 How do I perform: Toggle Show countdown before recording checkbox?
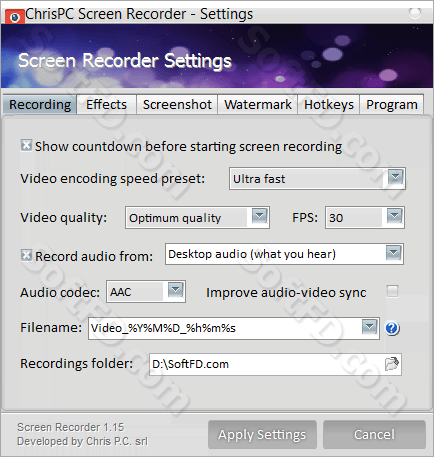[26, 145]
